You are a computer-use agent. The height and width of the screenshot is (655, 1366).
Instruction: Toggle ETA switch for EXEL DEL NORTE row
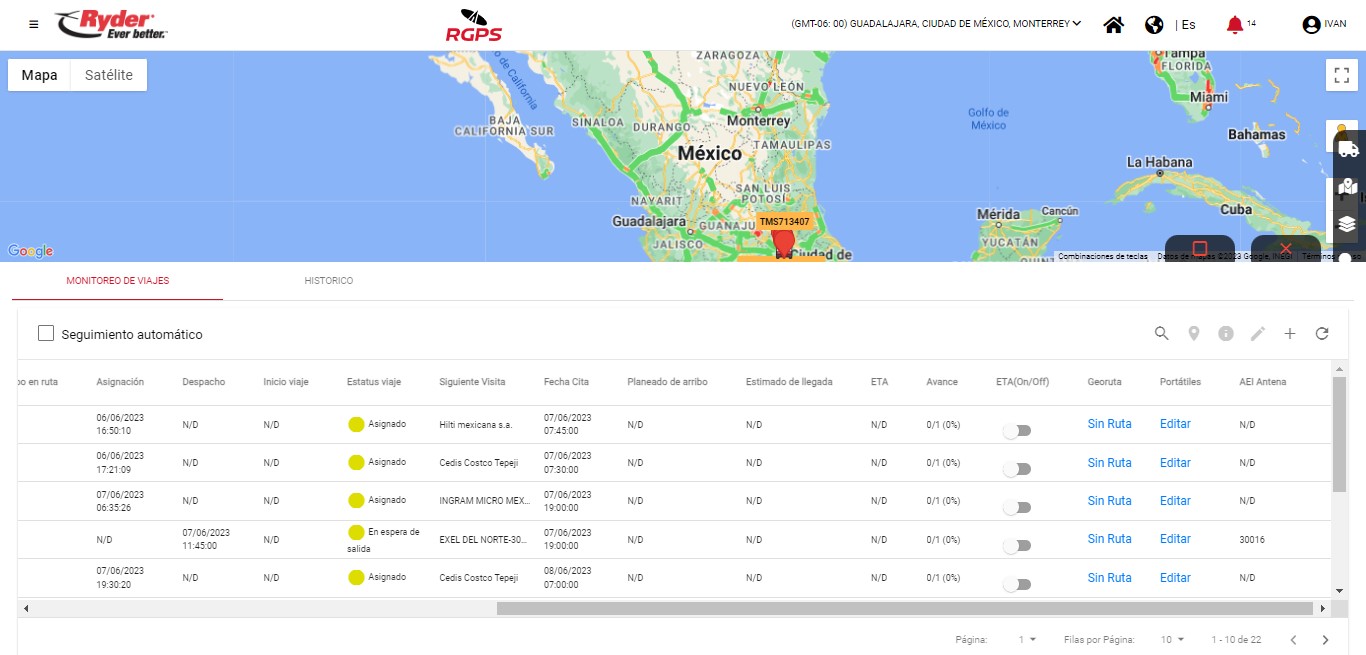tap(1017, 546)
